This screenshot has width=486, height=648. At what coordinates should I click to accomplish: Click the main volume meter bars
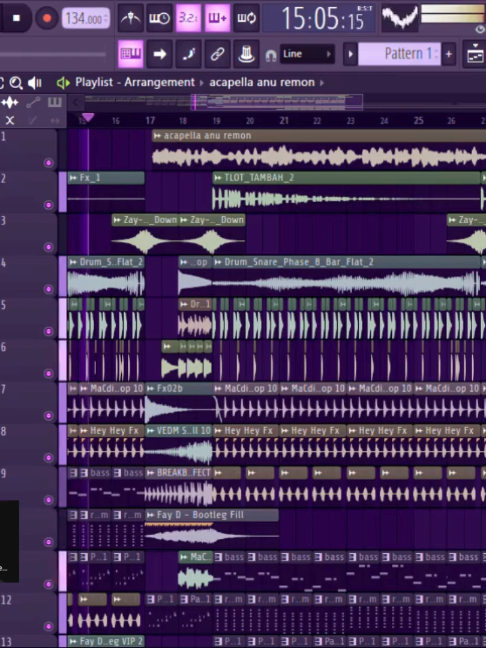(x=453, y=14)
